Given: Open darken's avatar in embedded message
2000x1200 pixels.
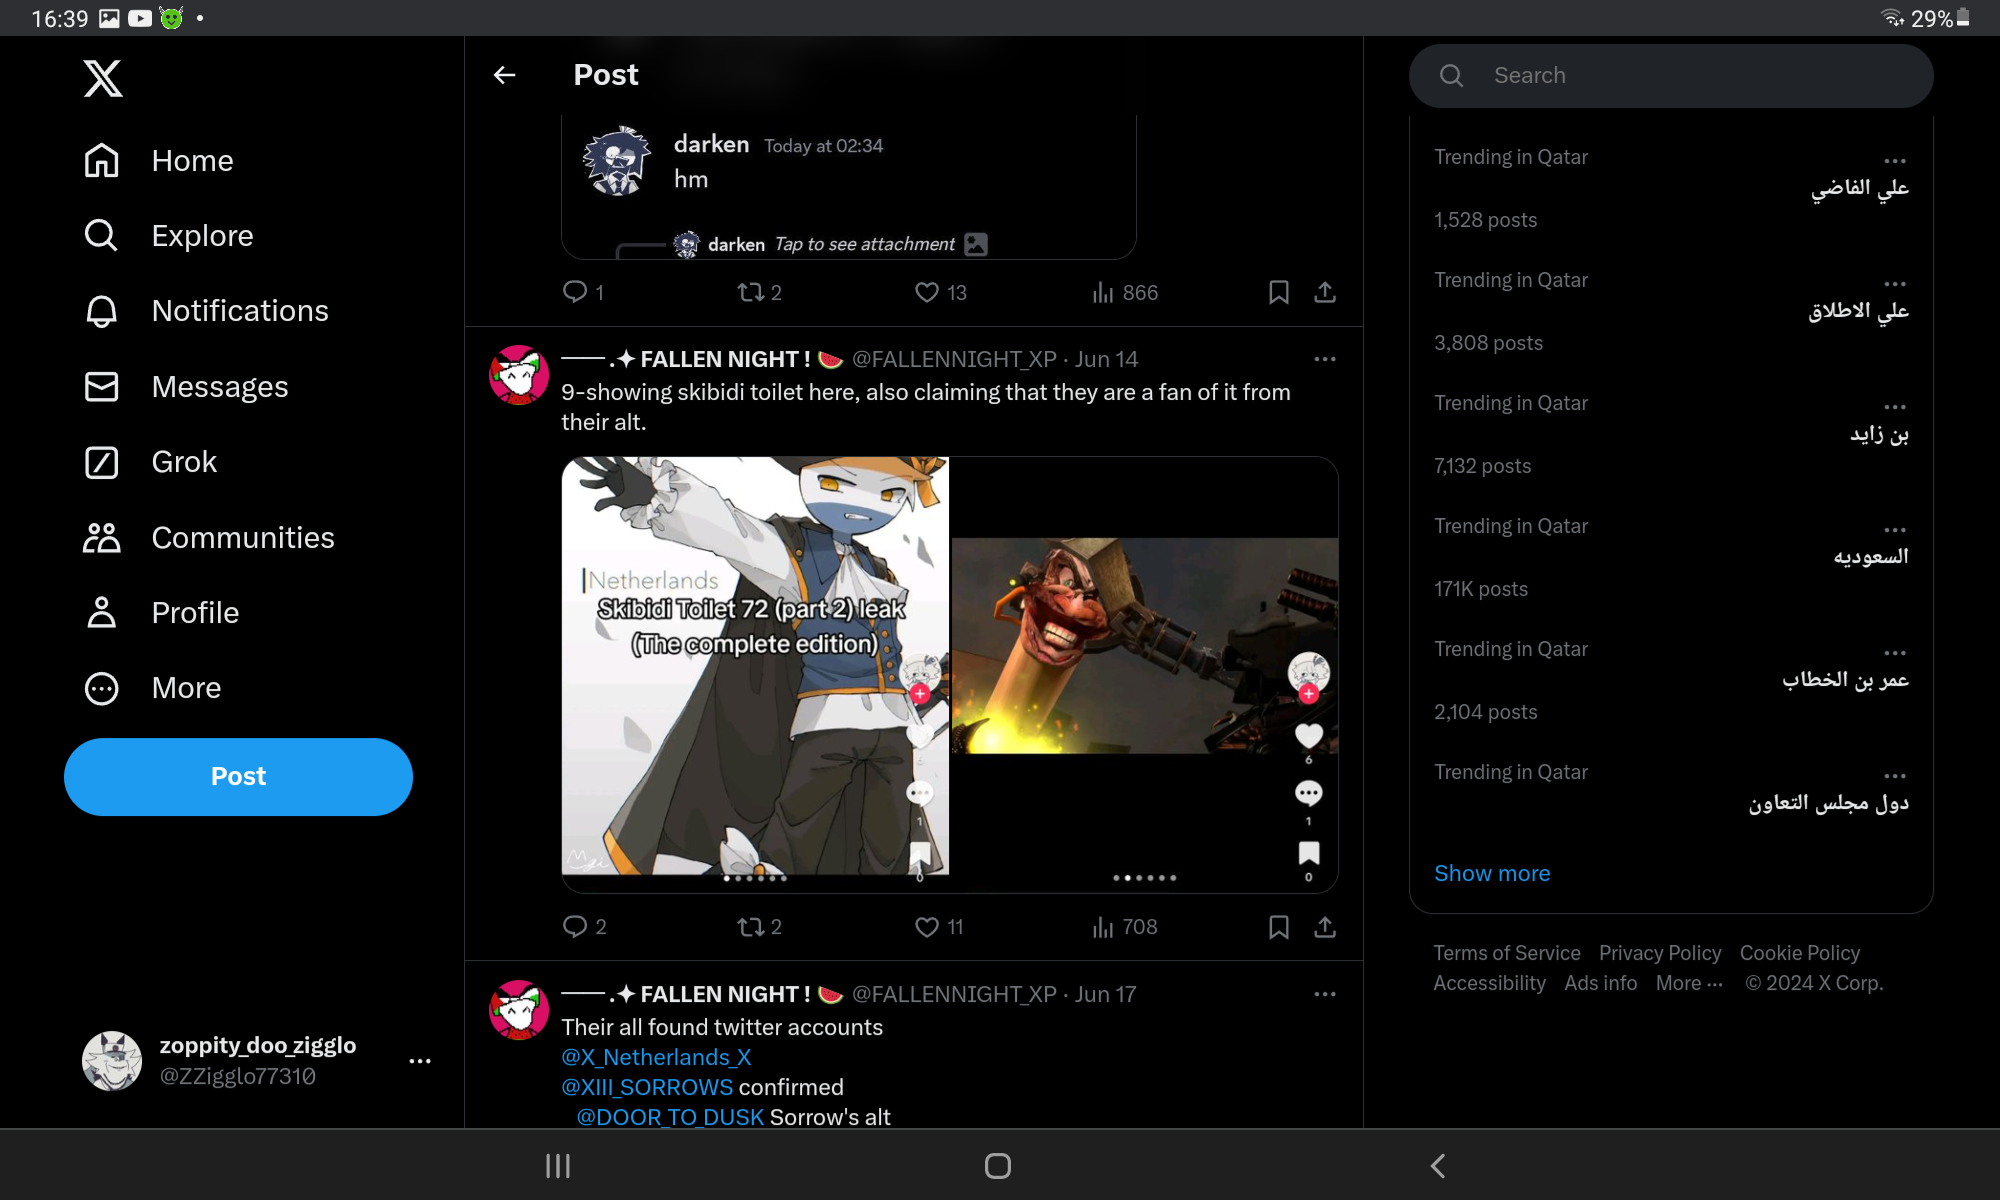Looking at the screenshot, I should point(617,160).
